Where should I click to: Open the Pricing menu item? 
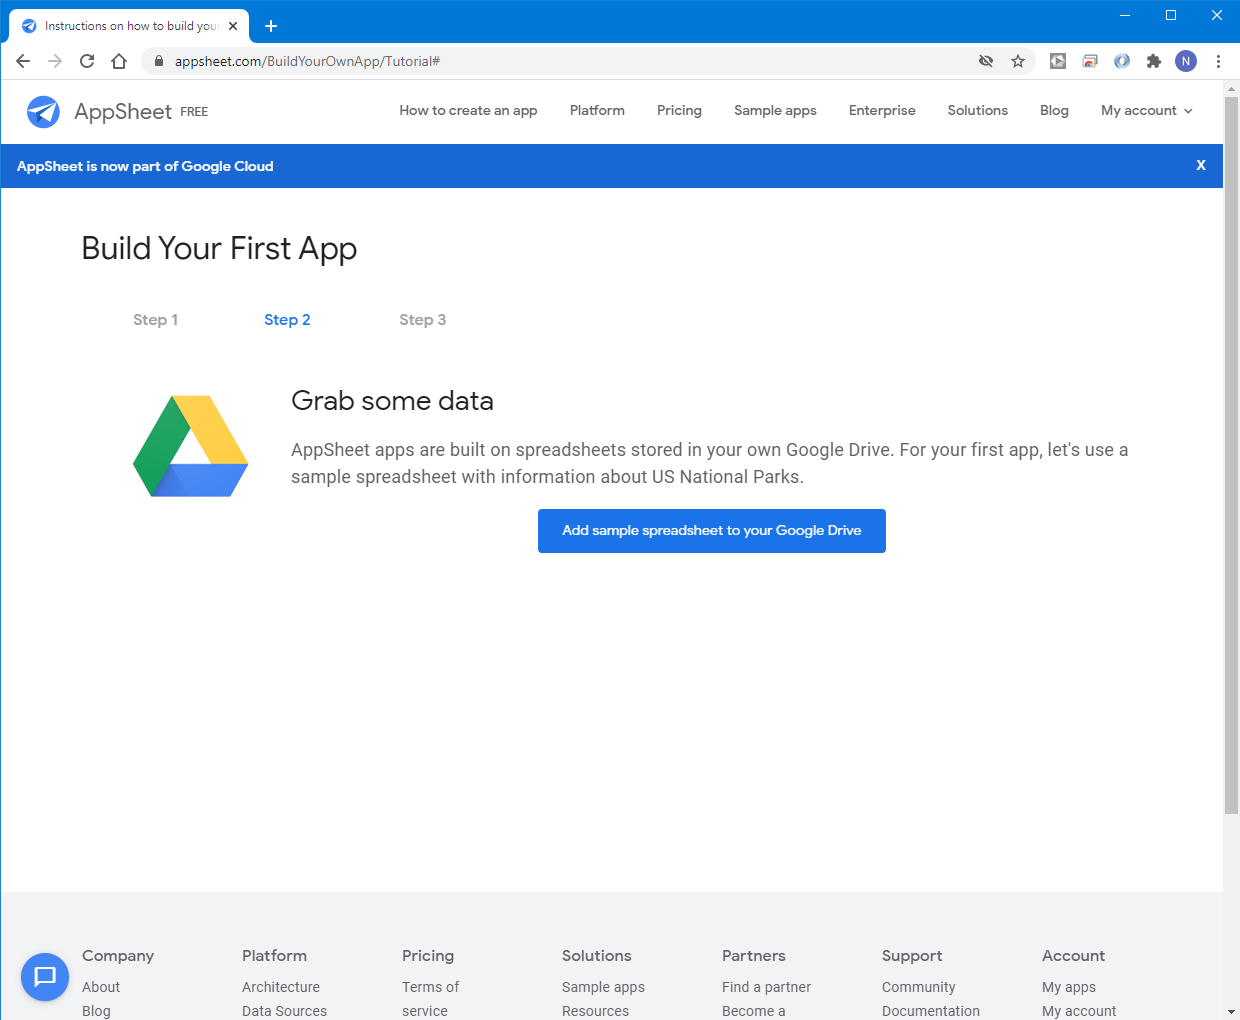tap(679, 111)
